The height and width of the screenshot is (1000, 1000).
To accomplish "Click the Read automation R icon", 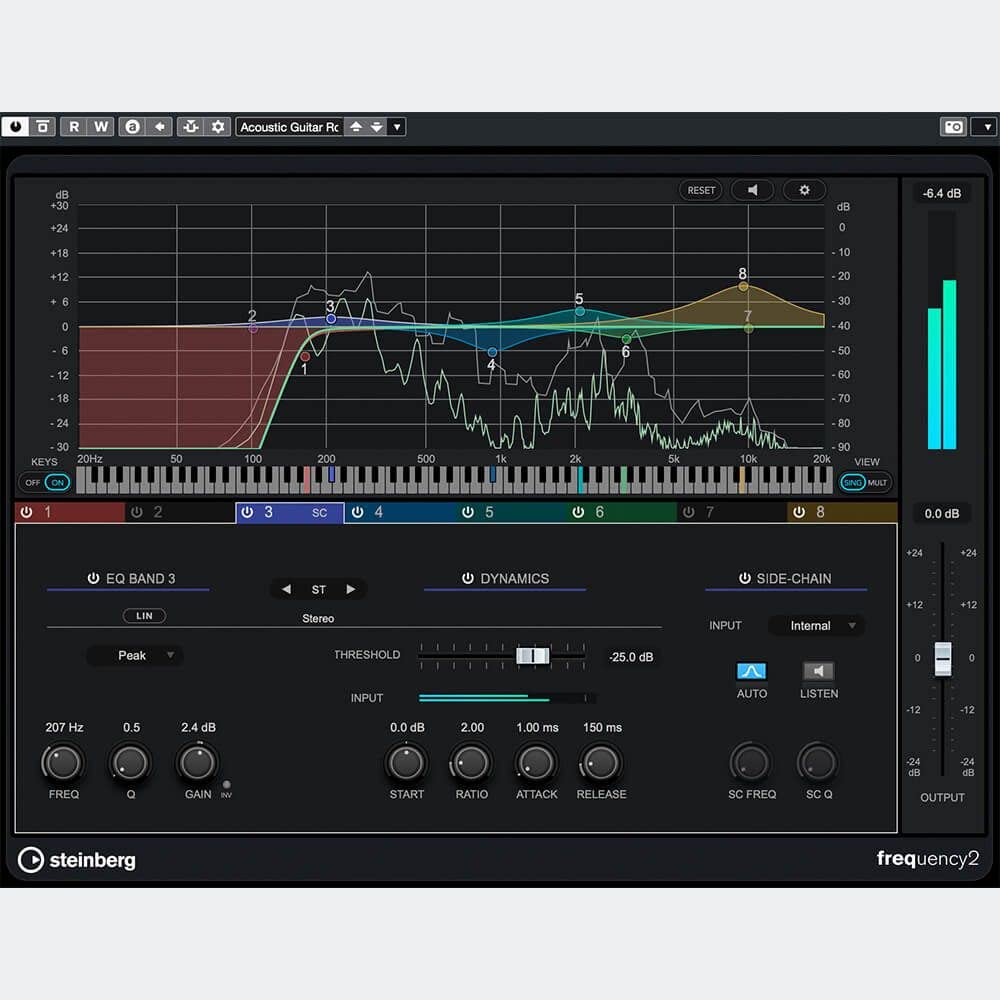I will click(x=74, y=127).
